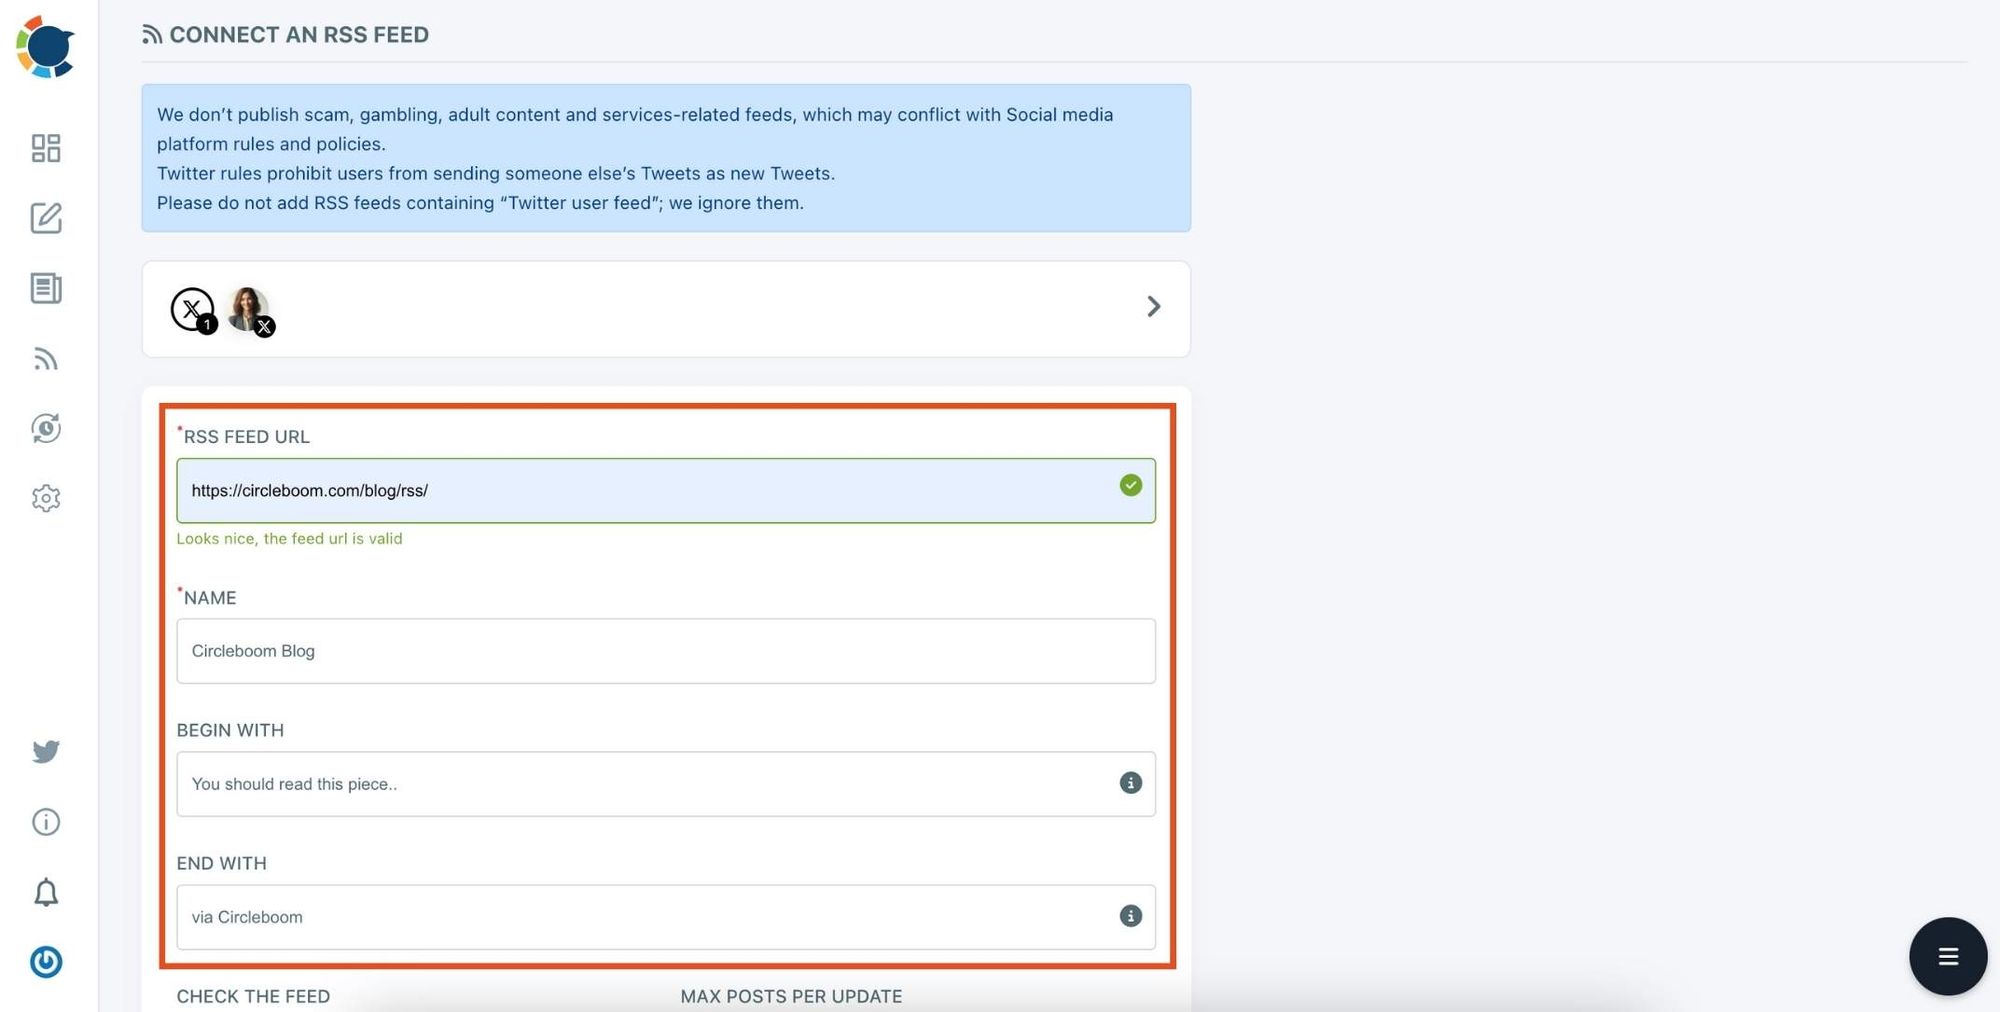Screen dimensions: 2000x1012
Task: Open the articles curation icon
Action: 45,289
